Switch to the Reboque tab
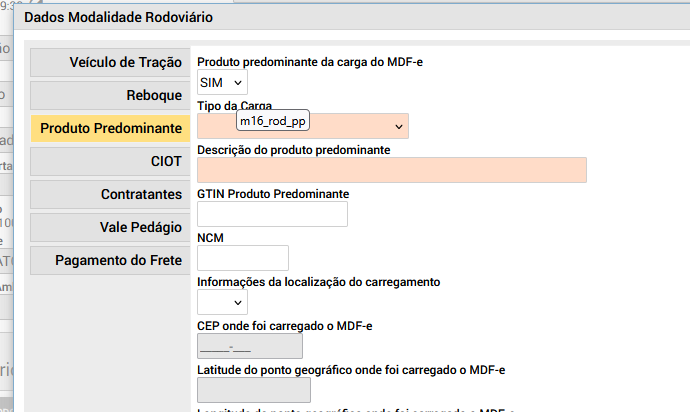690x412 pixels. coord(110,95)
